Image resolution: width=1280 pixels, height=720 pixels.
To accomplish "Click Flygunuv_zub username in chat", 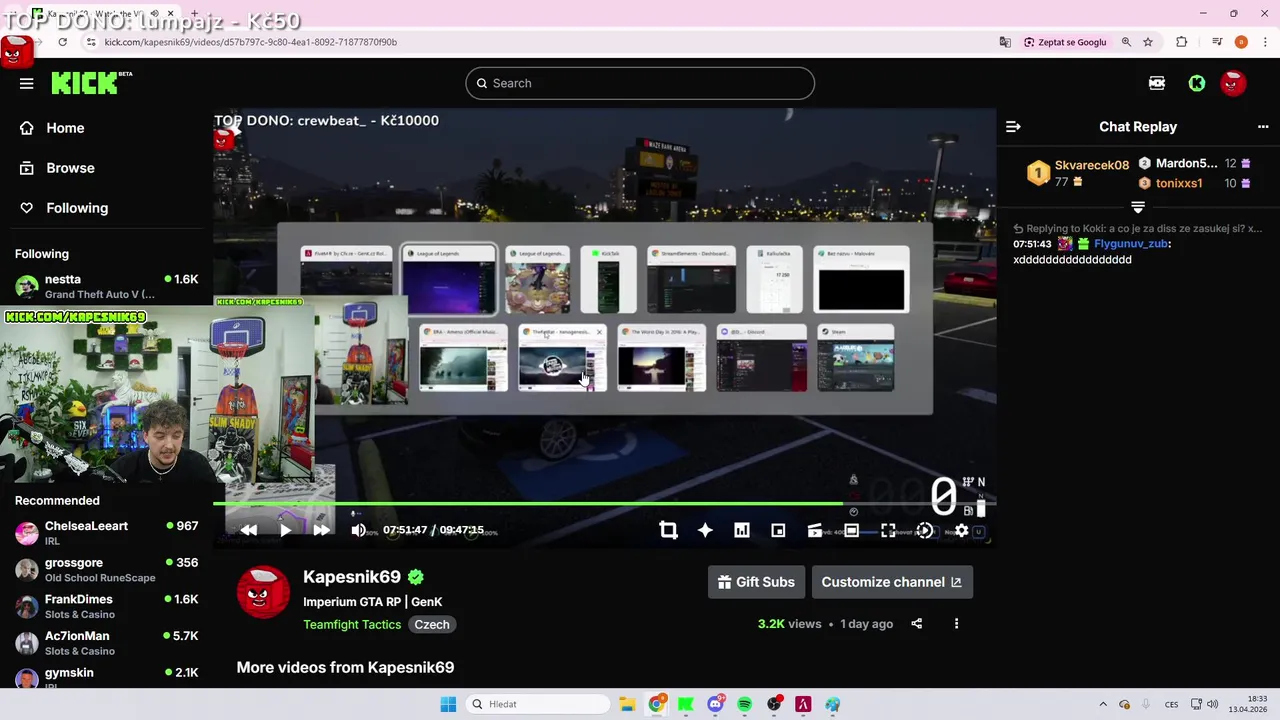I will coord(1131,244).
